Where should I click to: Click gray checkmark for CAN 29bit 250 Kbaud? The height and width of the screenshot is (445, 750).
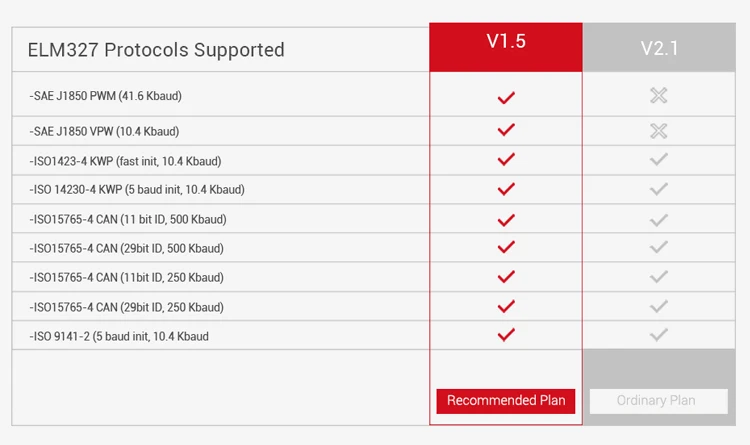(x=658, y=306)
